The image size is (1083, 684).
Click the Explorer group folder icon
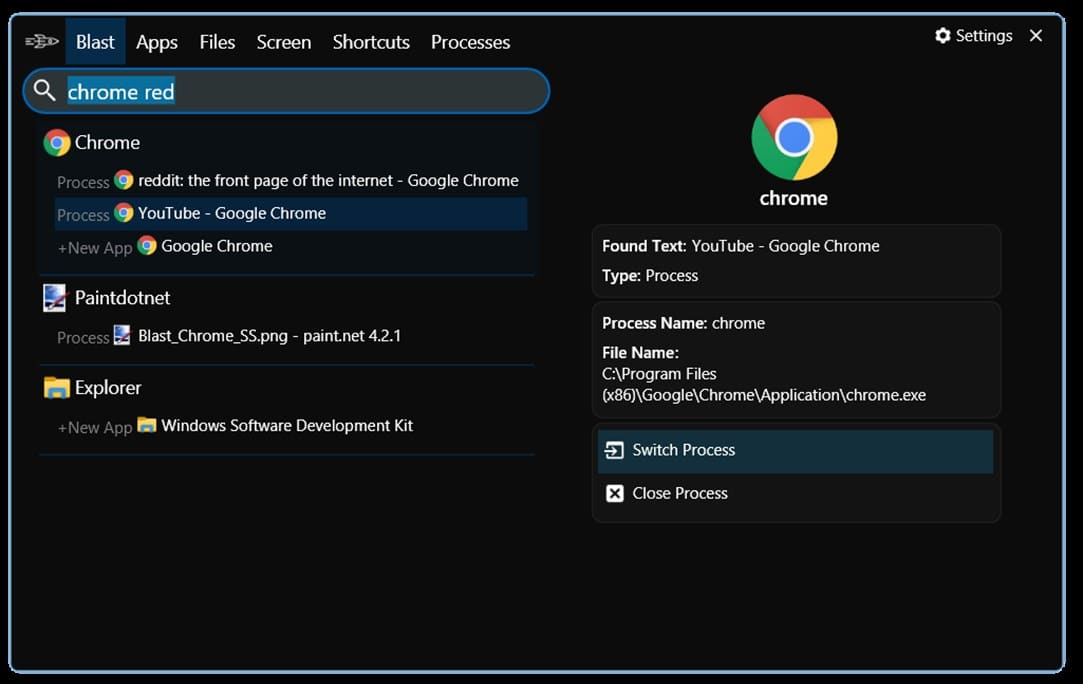coord(57,388)
